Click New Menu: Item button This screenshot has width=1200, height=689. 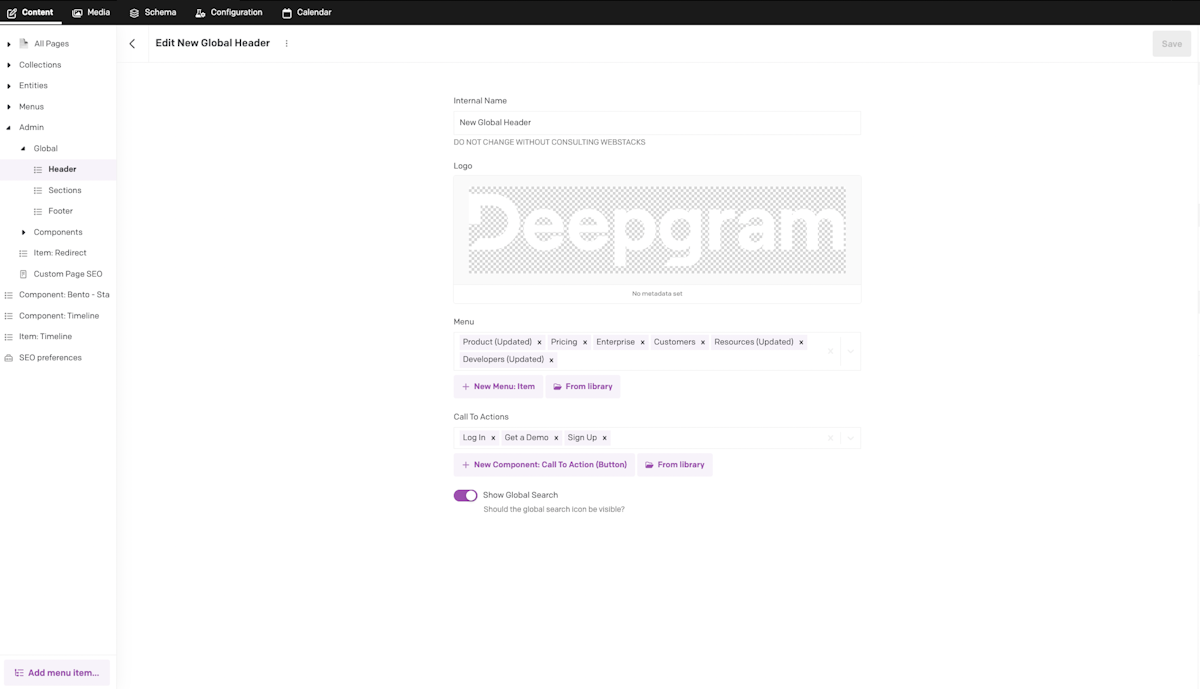click(498, 387)
